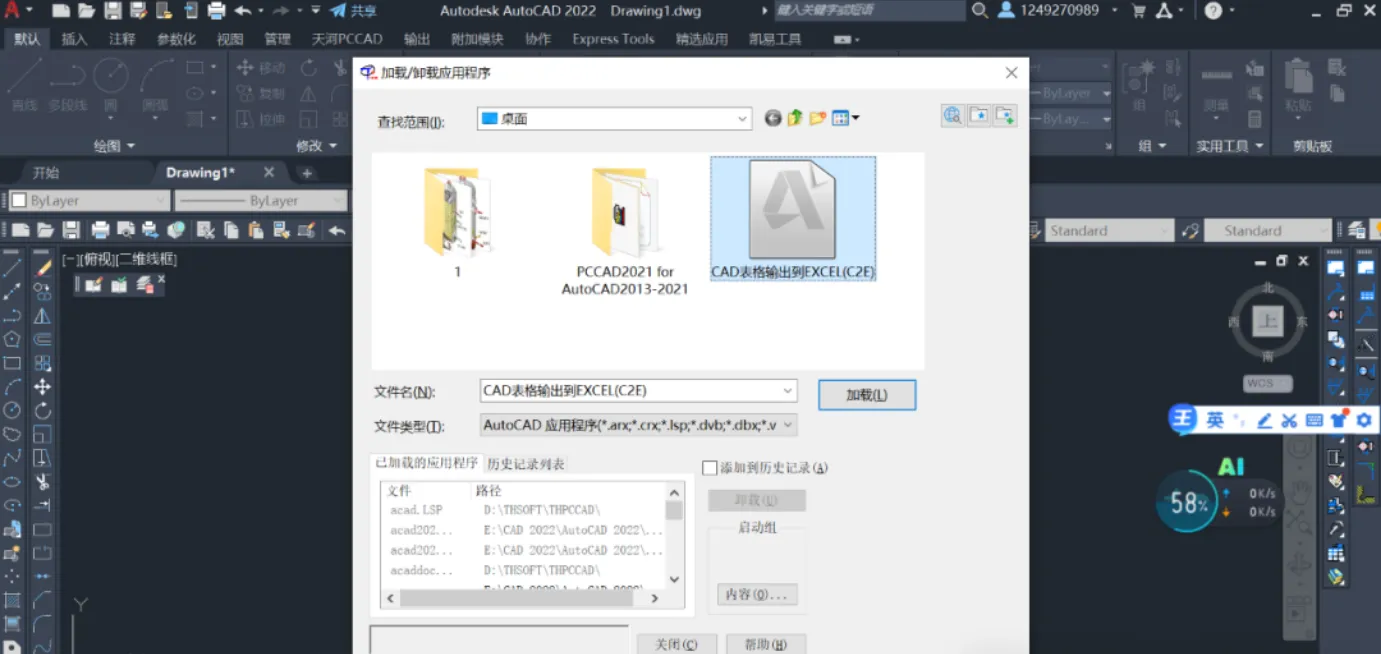The image size is (1381, 654).
Task: Click the AutoCAD application menu logo
Action: click(x=13, y=10)
